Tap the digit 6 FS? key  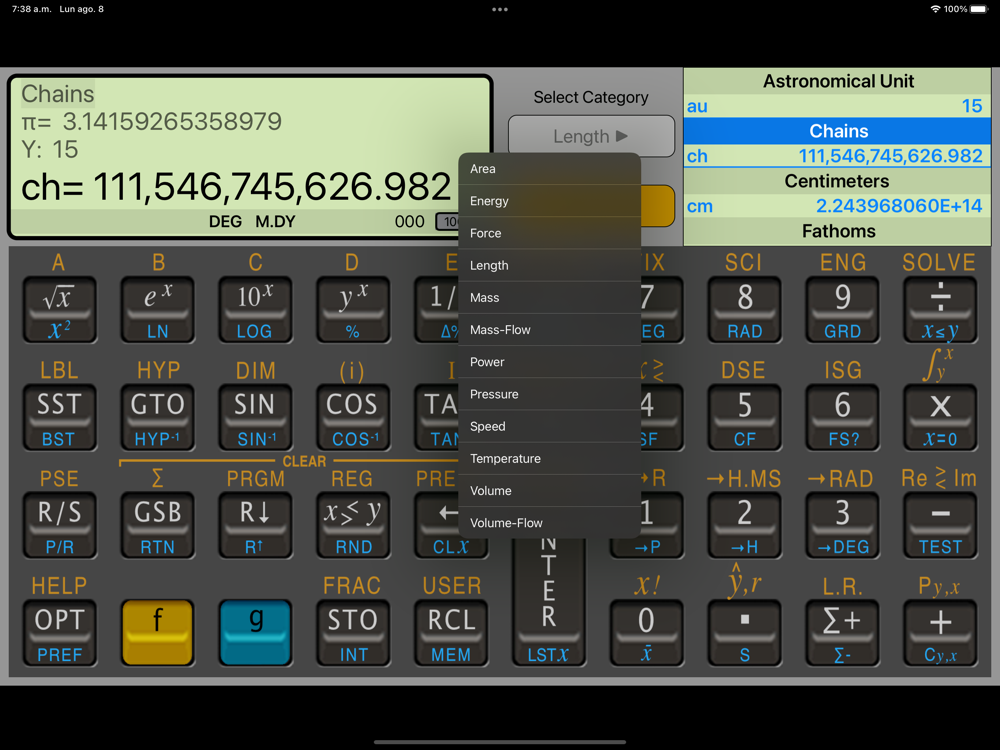842,418
